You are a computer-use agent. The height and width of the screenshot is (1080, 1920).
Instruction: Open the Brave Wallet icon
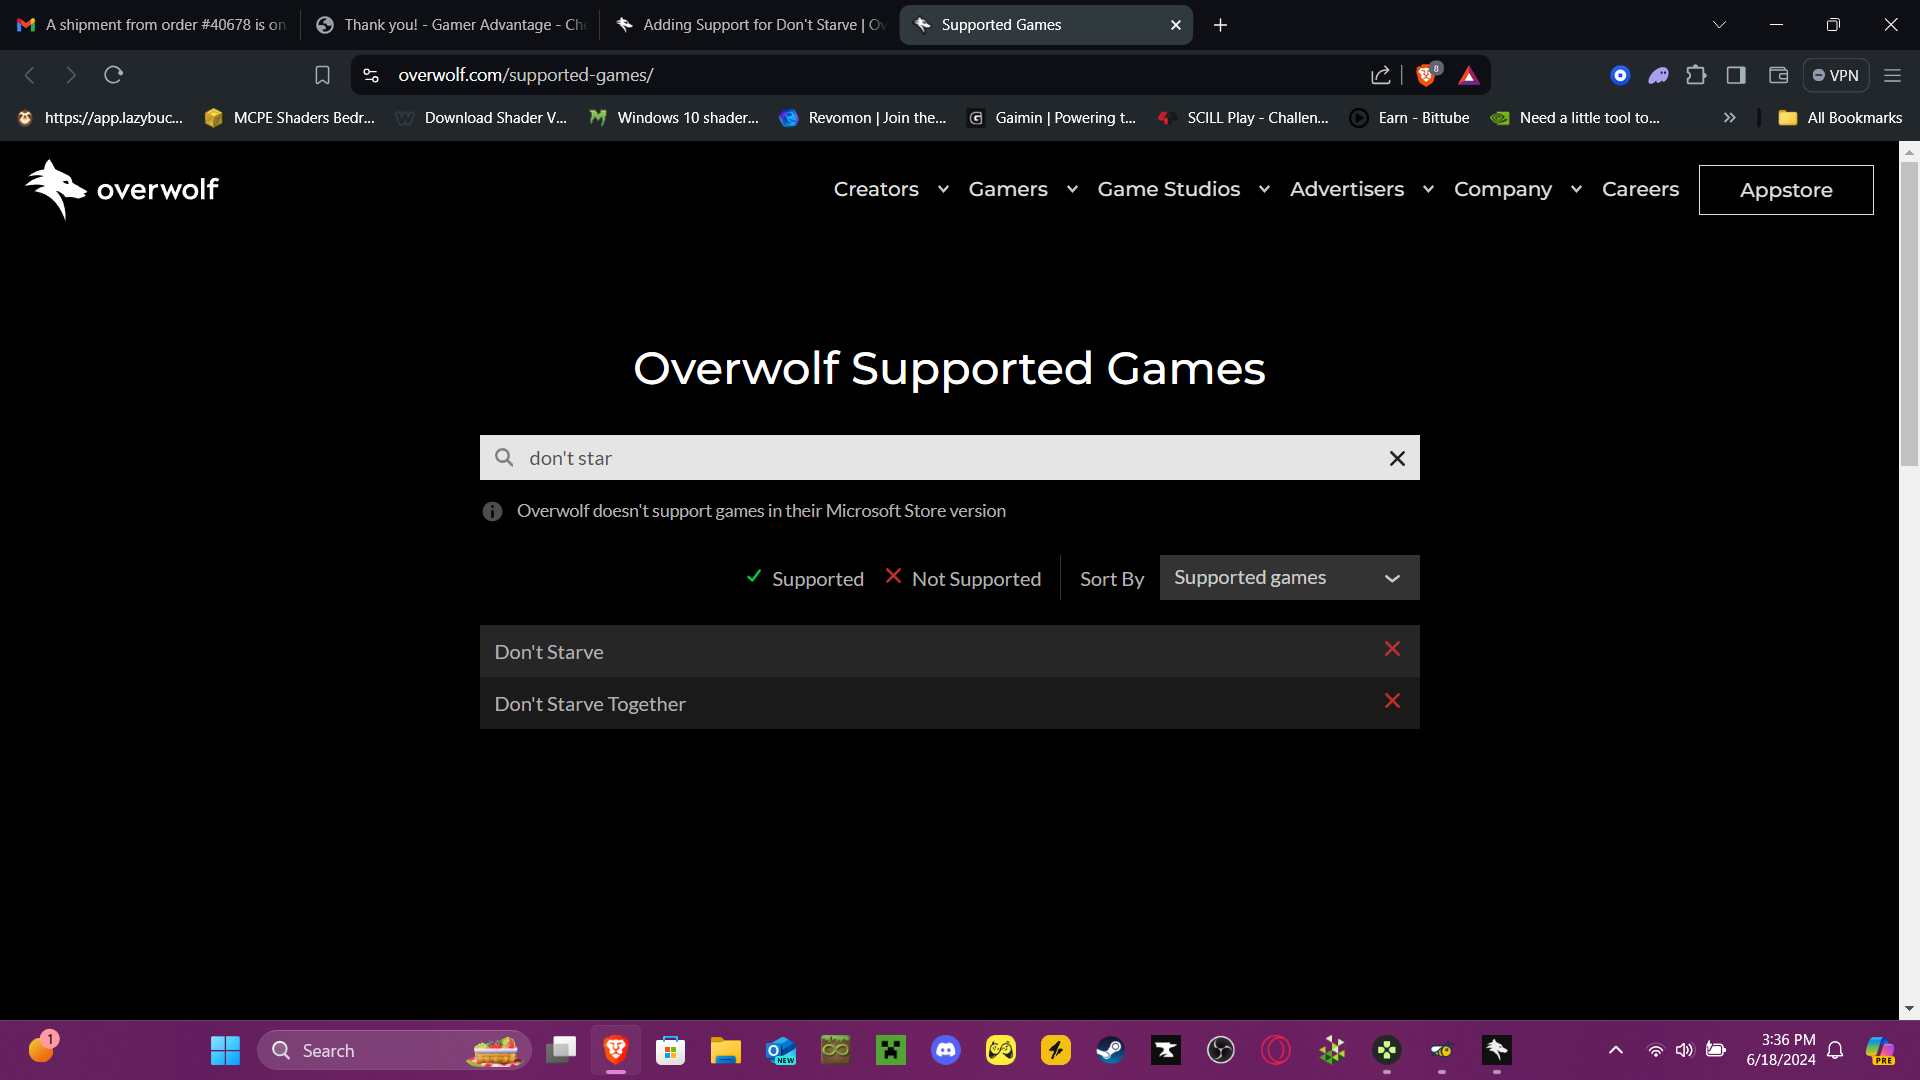click(x=1778, y=75)
